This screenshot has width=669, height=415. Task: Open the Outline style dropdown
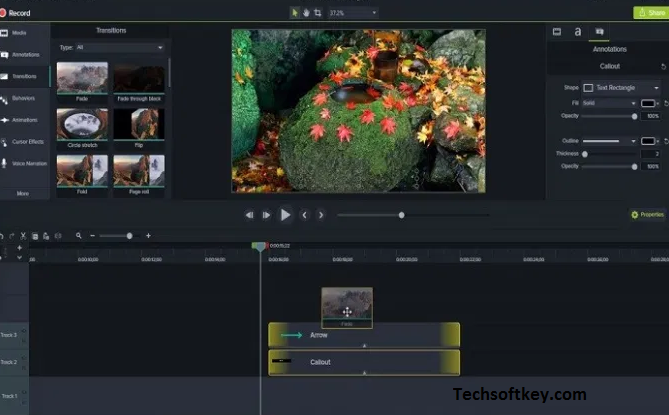[609, 141]
